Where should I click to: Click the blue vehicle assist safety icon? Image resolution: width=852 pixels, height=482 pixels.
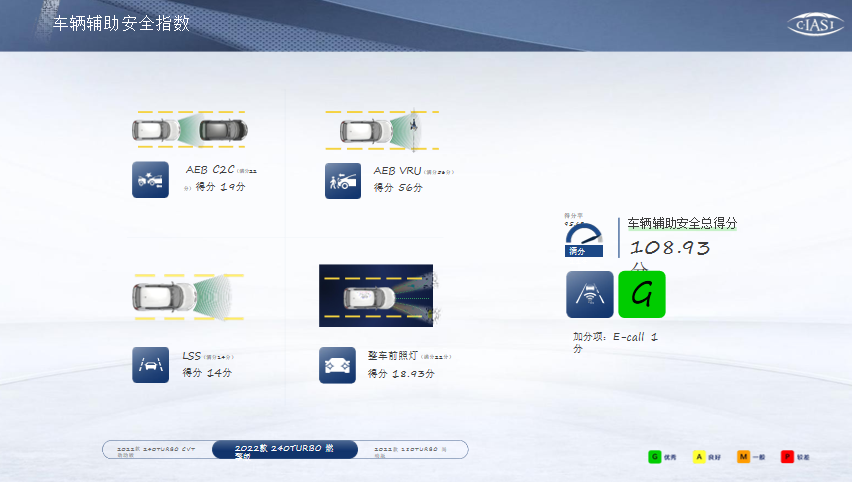click(x=589, y=294)
